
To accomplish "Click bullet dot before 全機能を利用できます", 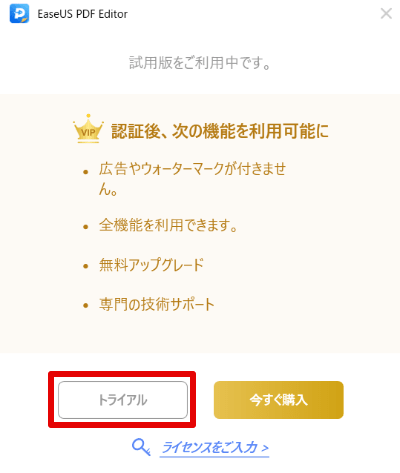I will 86,227.
